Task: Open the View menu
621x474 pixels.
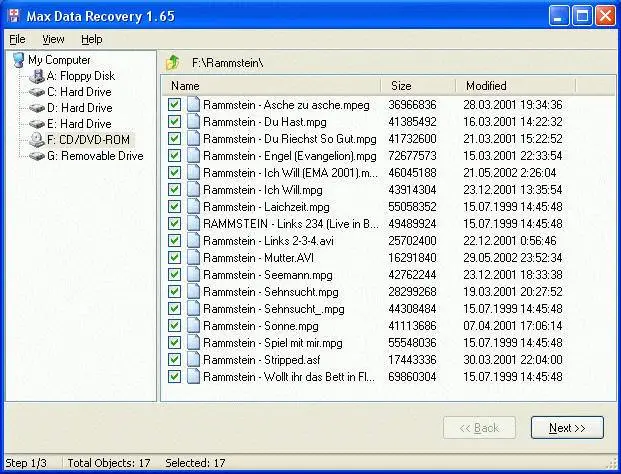Action: tap(53, 39)
